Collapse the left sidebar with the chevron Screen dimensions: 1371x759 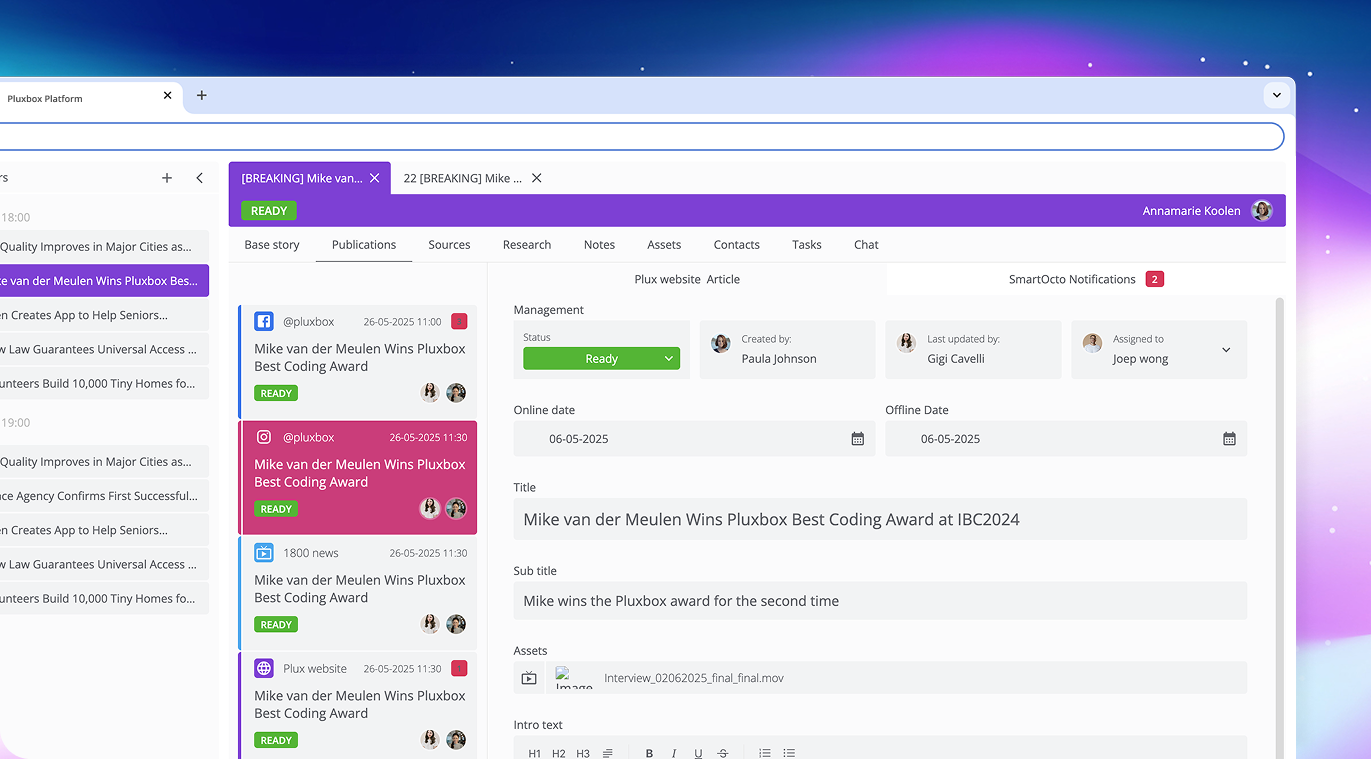[199, 178]
